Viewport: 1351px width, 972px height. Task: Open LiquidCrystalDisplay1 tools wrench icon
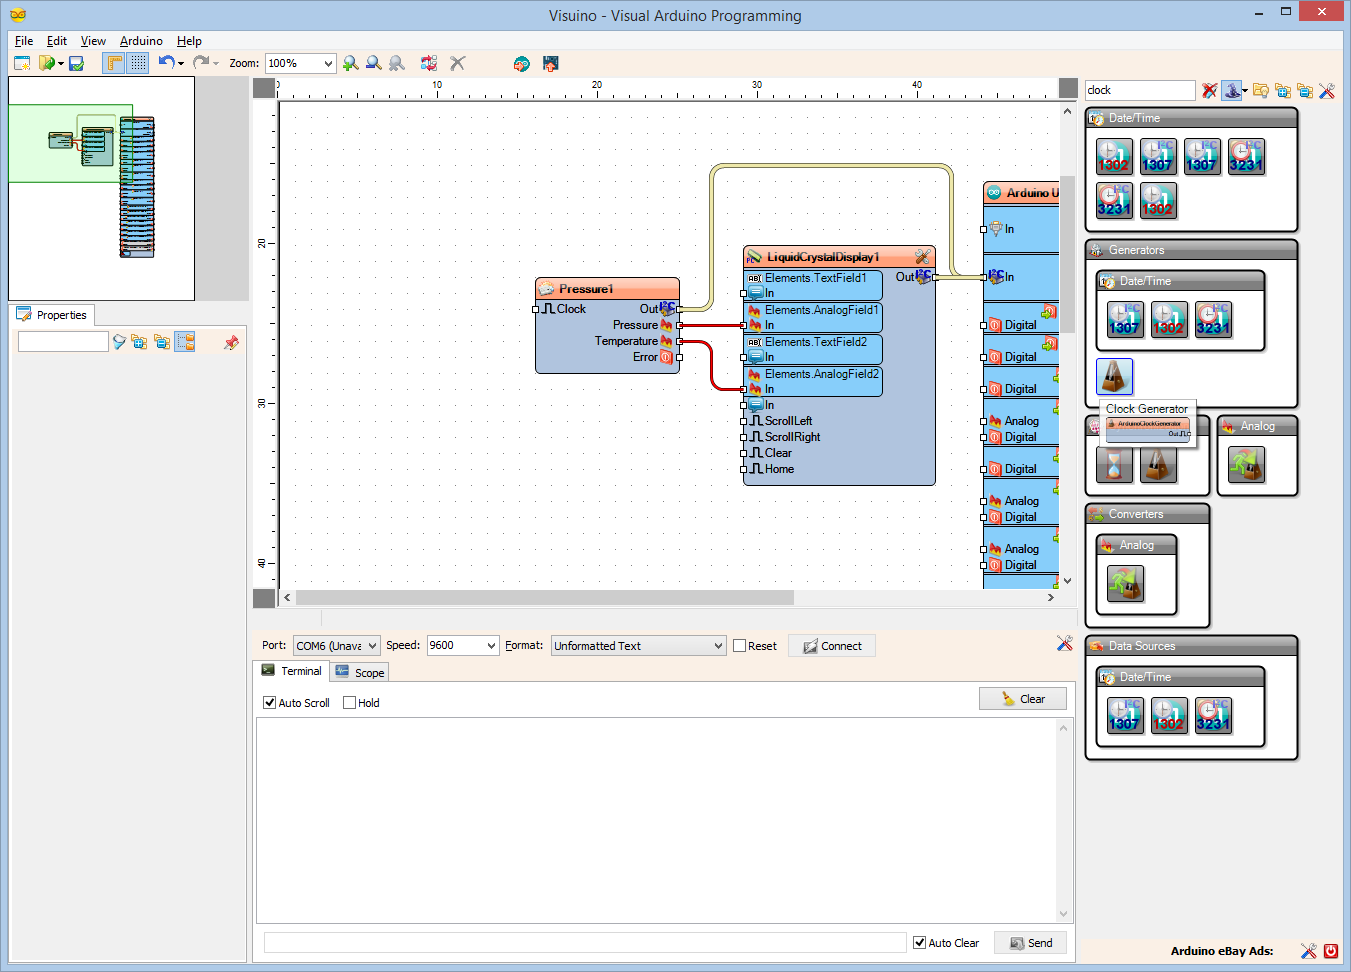click(922, 257)
